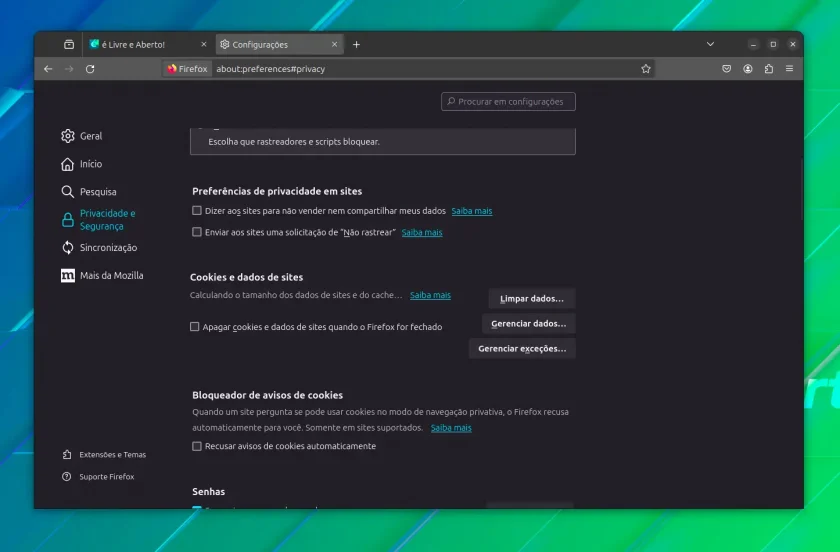Click the forward navigation arrow
This screenshot has width=840, height=552.
click(69, 69)
